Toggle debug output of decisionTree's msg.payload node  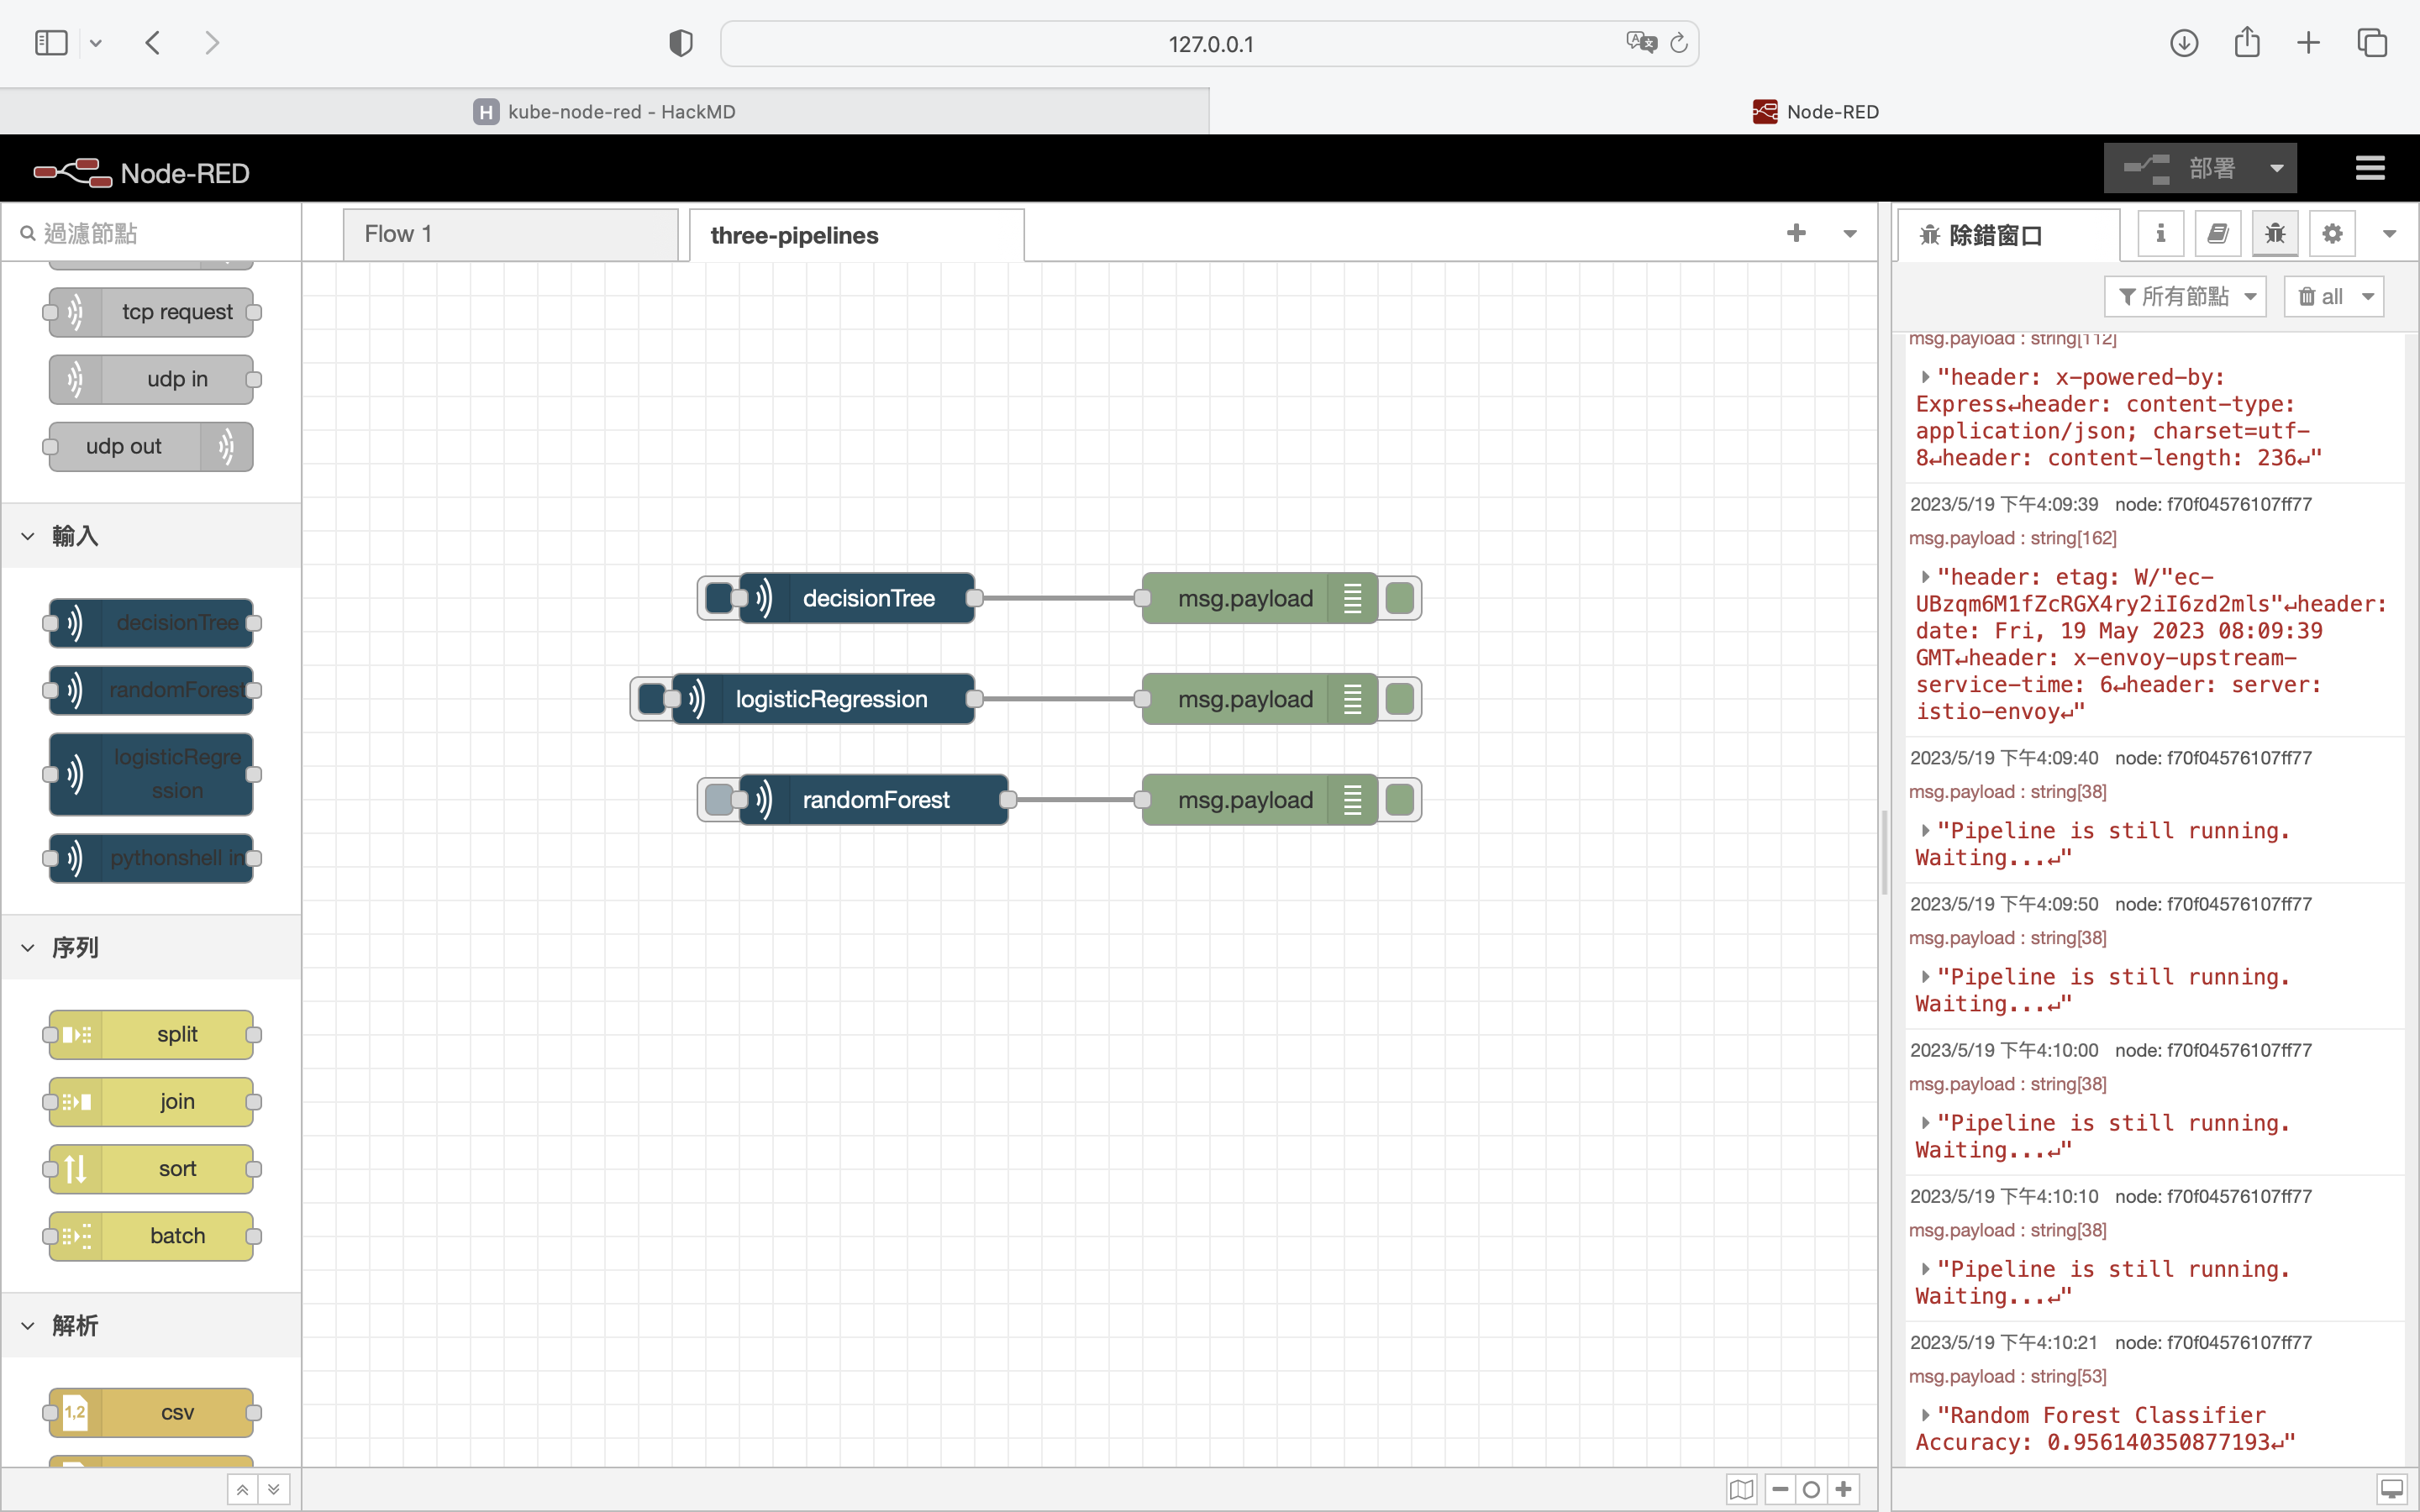1400,598
